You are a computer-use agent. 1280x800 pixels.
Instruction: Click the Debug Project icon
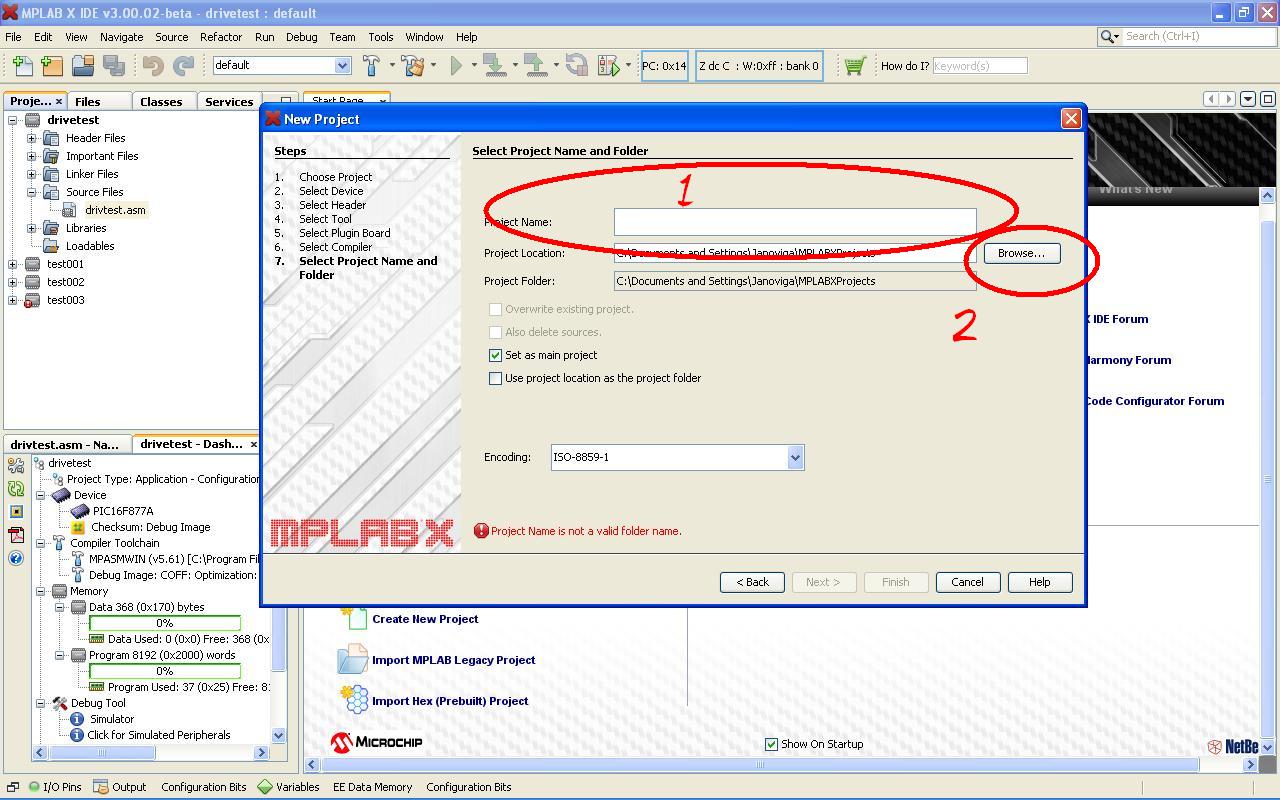click(608, 66)
